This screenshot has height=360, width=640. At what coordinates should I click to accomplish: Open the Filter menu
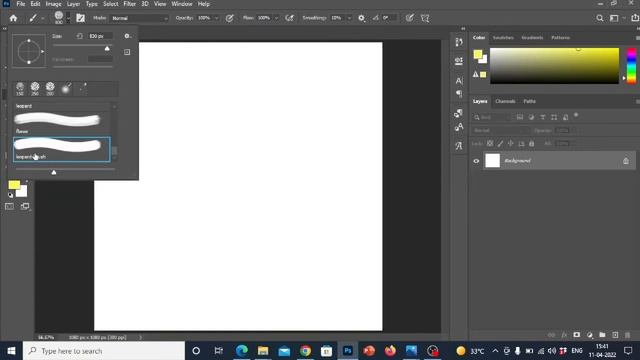(x=129, y=4)
